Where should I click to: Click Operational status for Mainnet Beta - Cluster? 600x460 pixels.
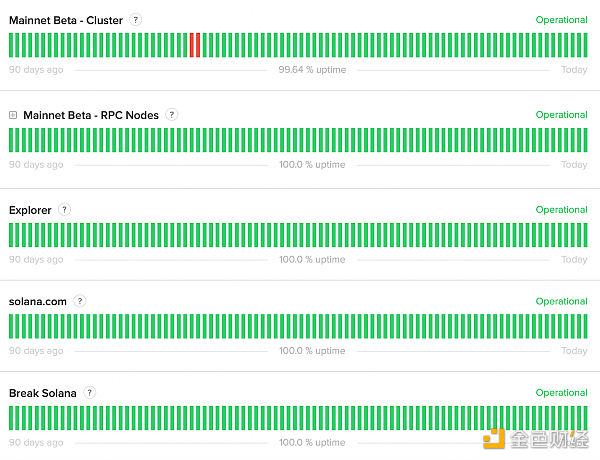(561, 20)
